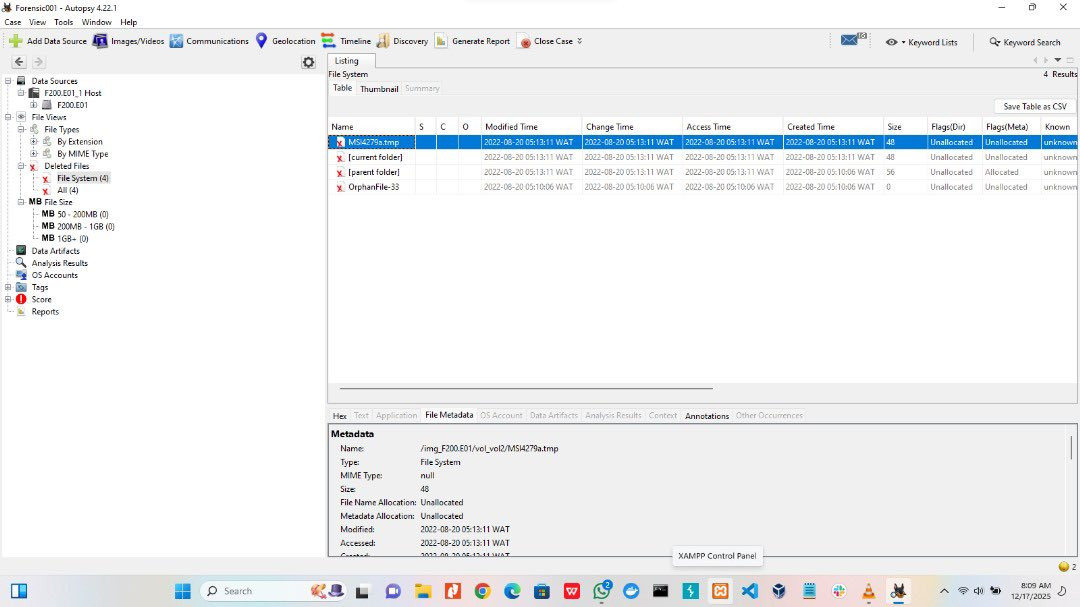Select File System (4) deleted files
The image size is (1080, 607).
pos(83,178)
